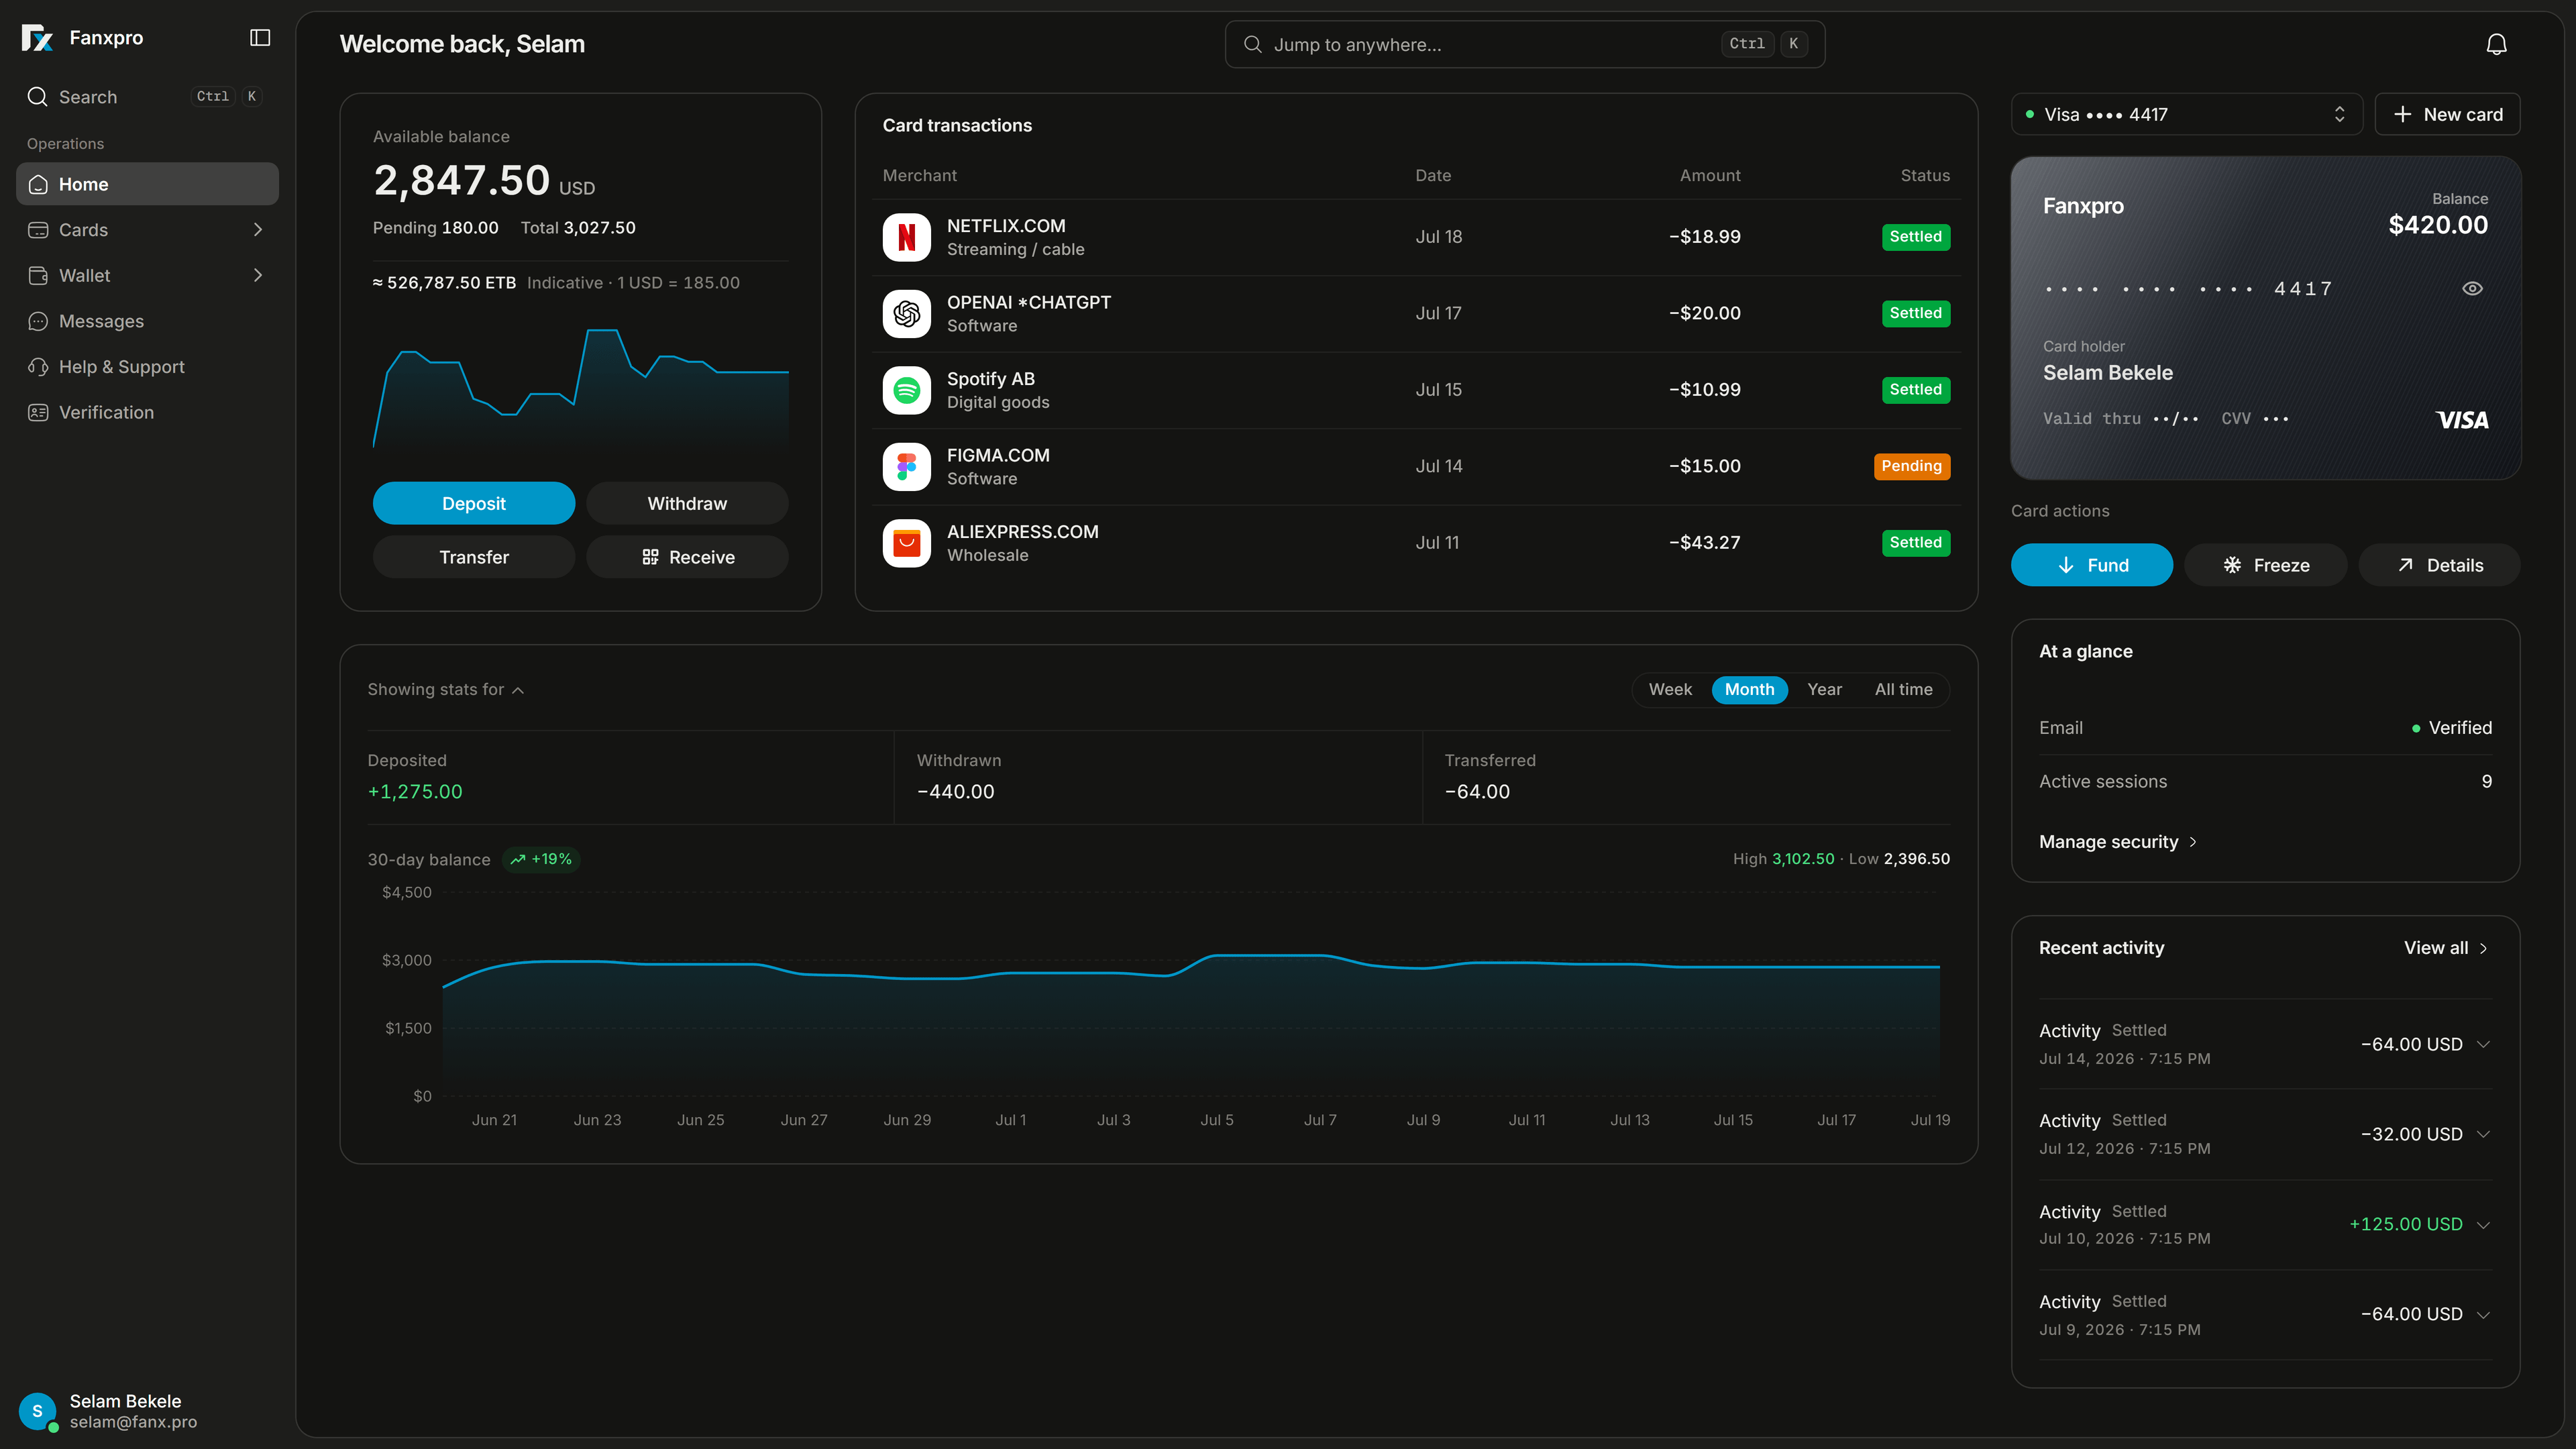The width and height of the screenshot is (2576, 1449).
Task: Click the Settled status on NETFLIX.COM
Action: click(1915, 237)
